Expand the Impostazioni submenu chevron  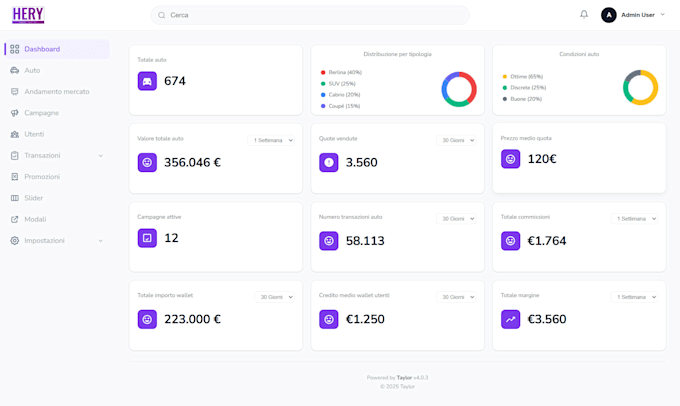click(x=101, y=241)
